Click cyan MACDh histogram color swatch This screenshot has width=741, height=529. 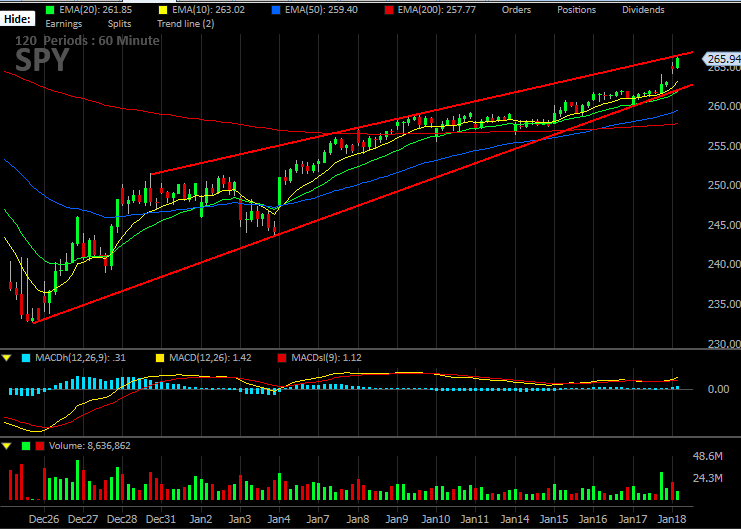pos(26,358)
